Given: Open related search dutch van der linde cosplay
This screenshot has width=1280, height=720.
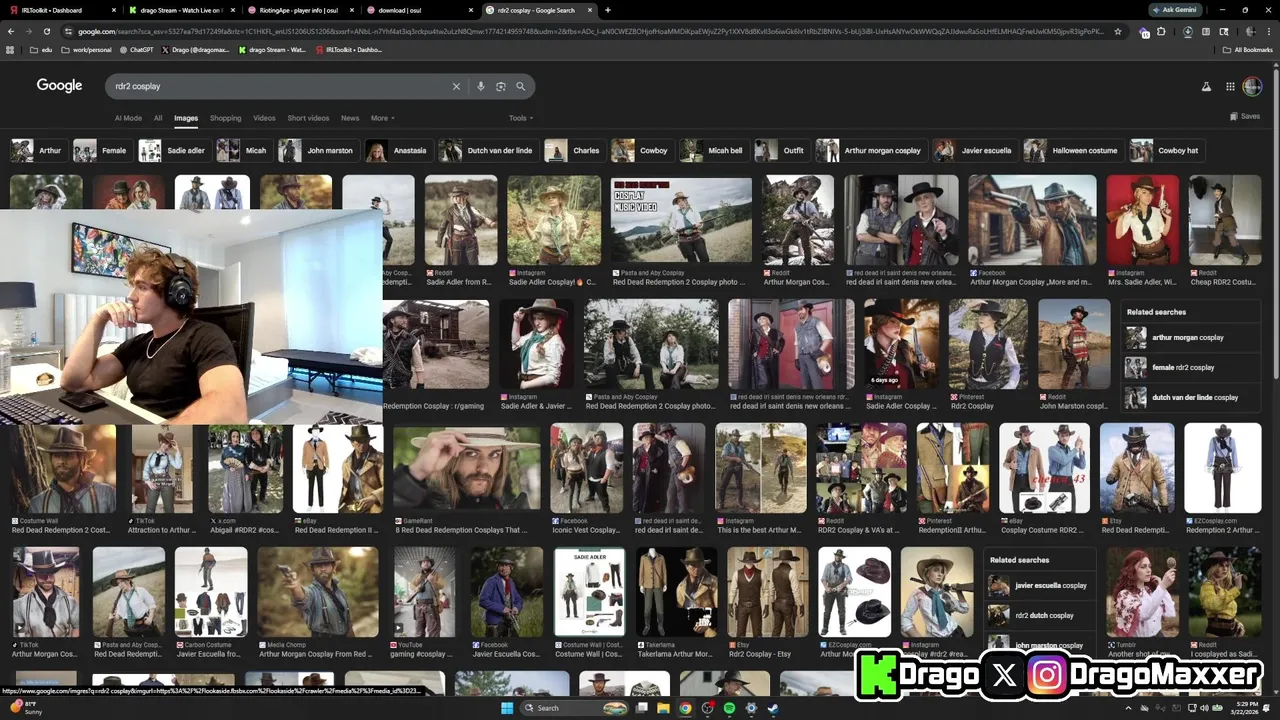Looking at the screenshot, I should pyautogui.click(x=1190, y=397).
